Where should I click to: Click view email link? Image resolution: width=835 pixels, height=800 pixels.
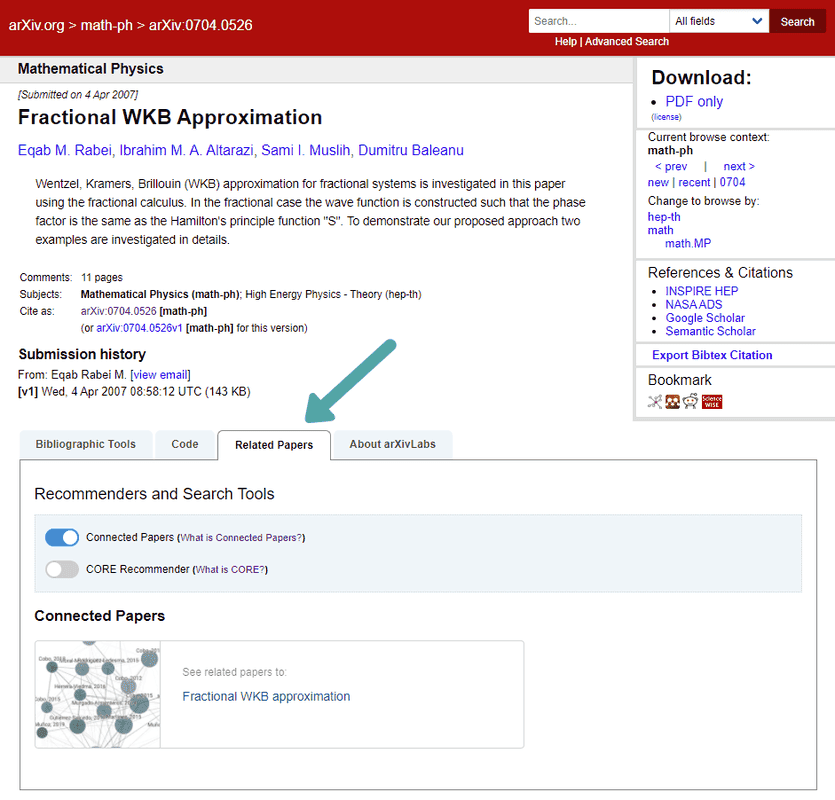pyautogui.click(x=160, y=375)
